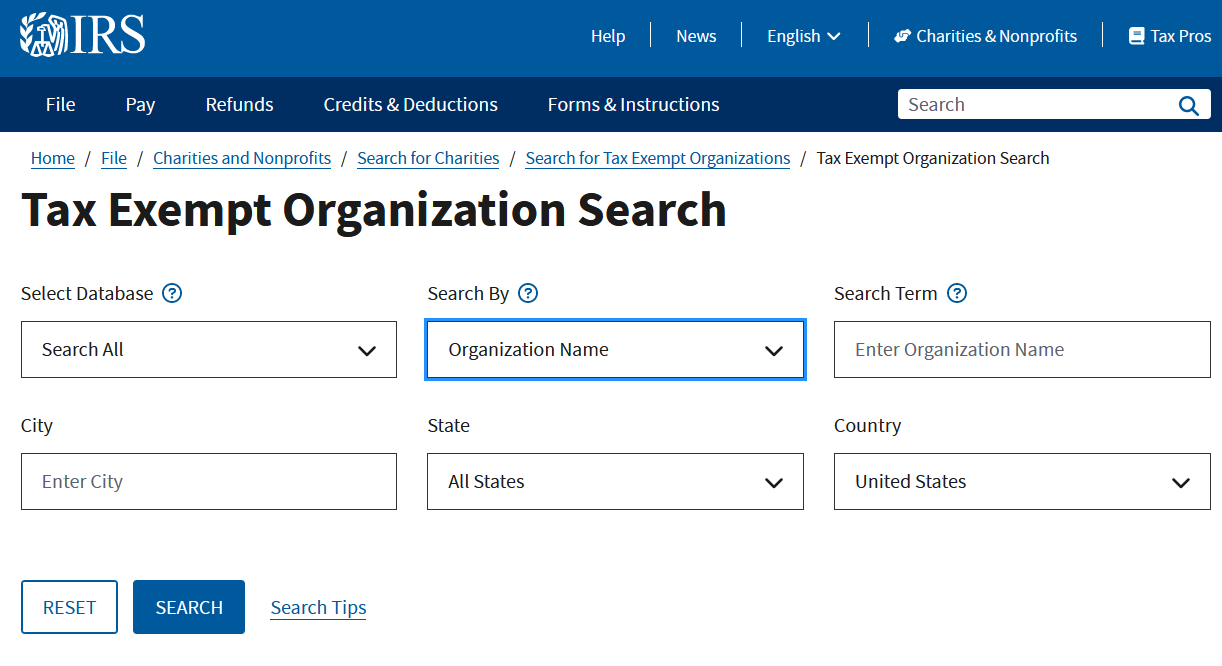
Task: Open the Select Database dropdown
Action: (x=209, y=350)
